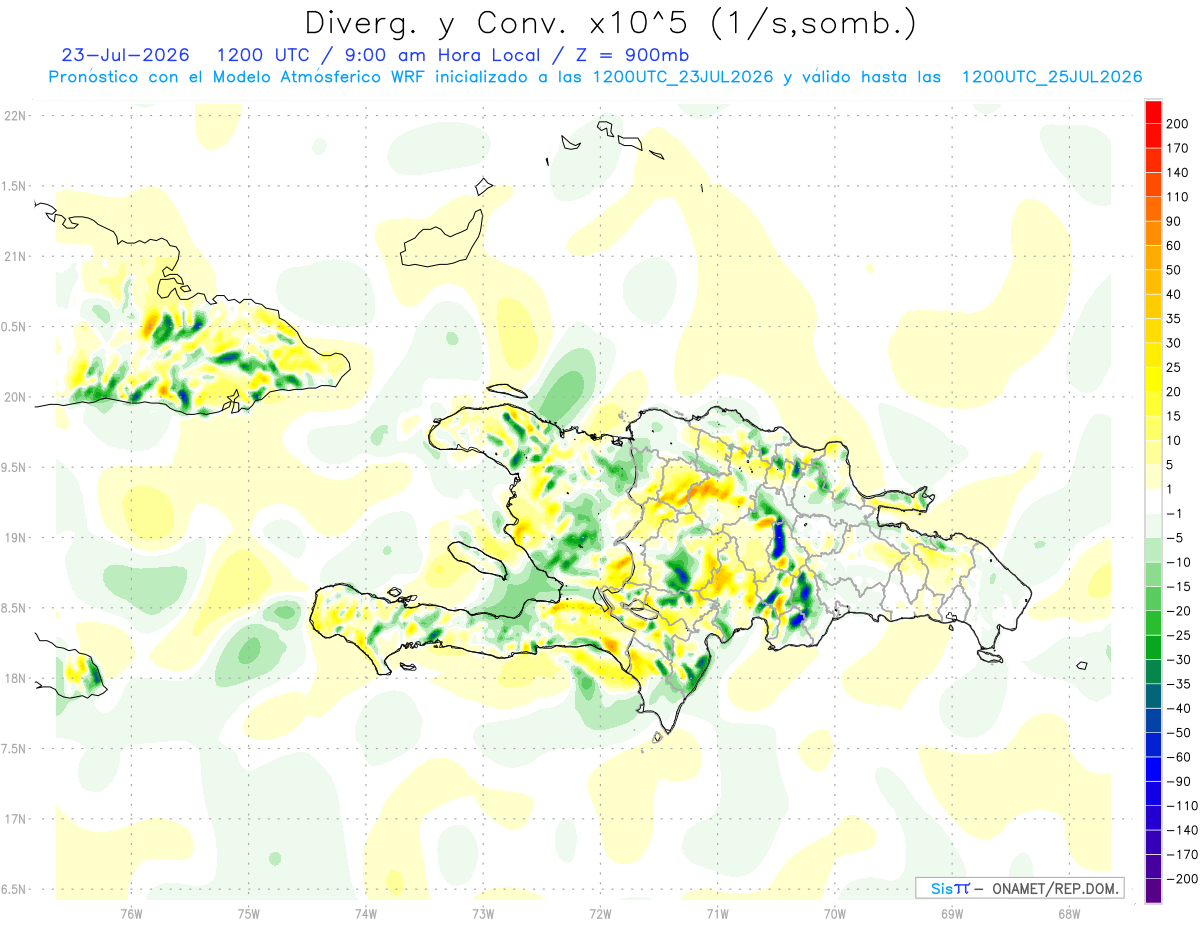Click the '9.5N' latitude label
1200x927 pixels.
pos(14,467)
